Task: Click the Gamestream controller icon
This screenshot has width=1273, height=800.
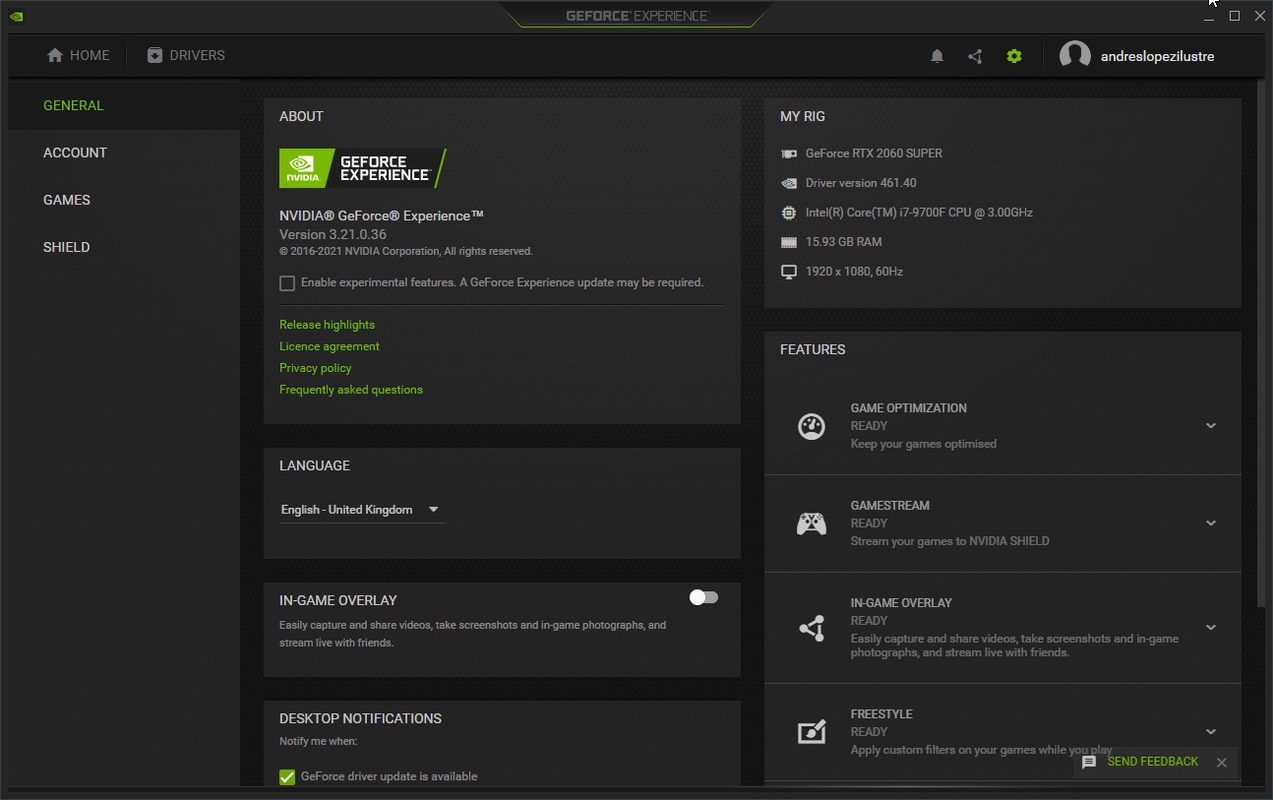Action: (x=811, y=523)
